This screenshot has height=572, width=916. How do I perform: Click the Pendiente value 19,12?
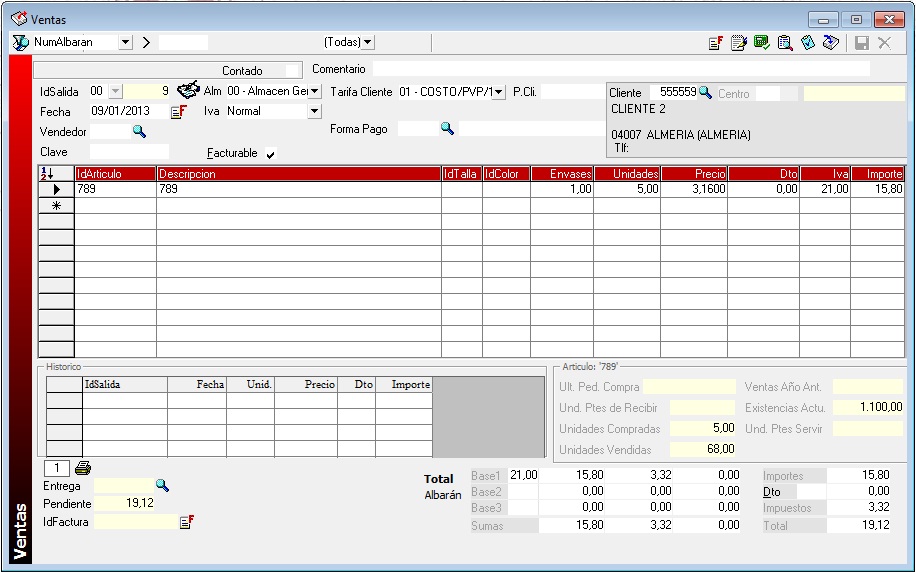tap(124, 503)
